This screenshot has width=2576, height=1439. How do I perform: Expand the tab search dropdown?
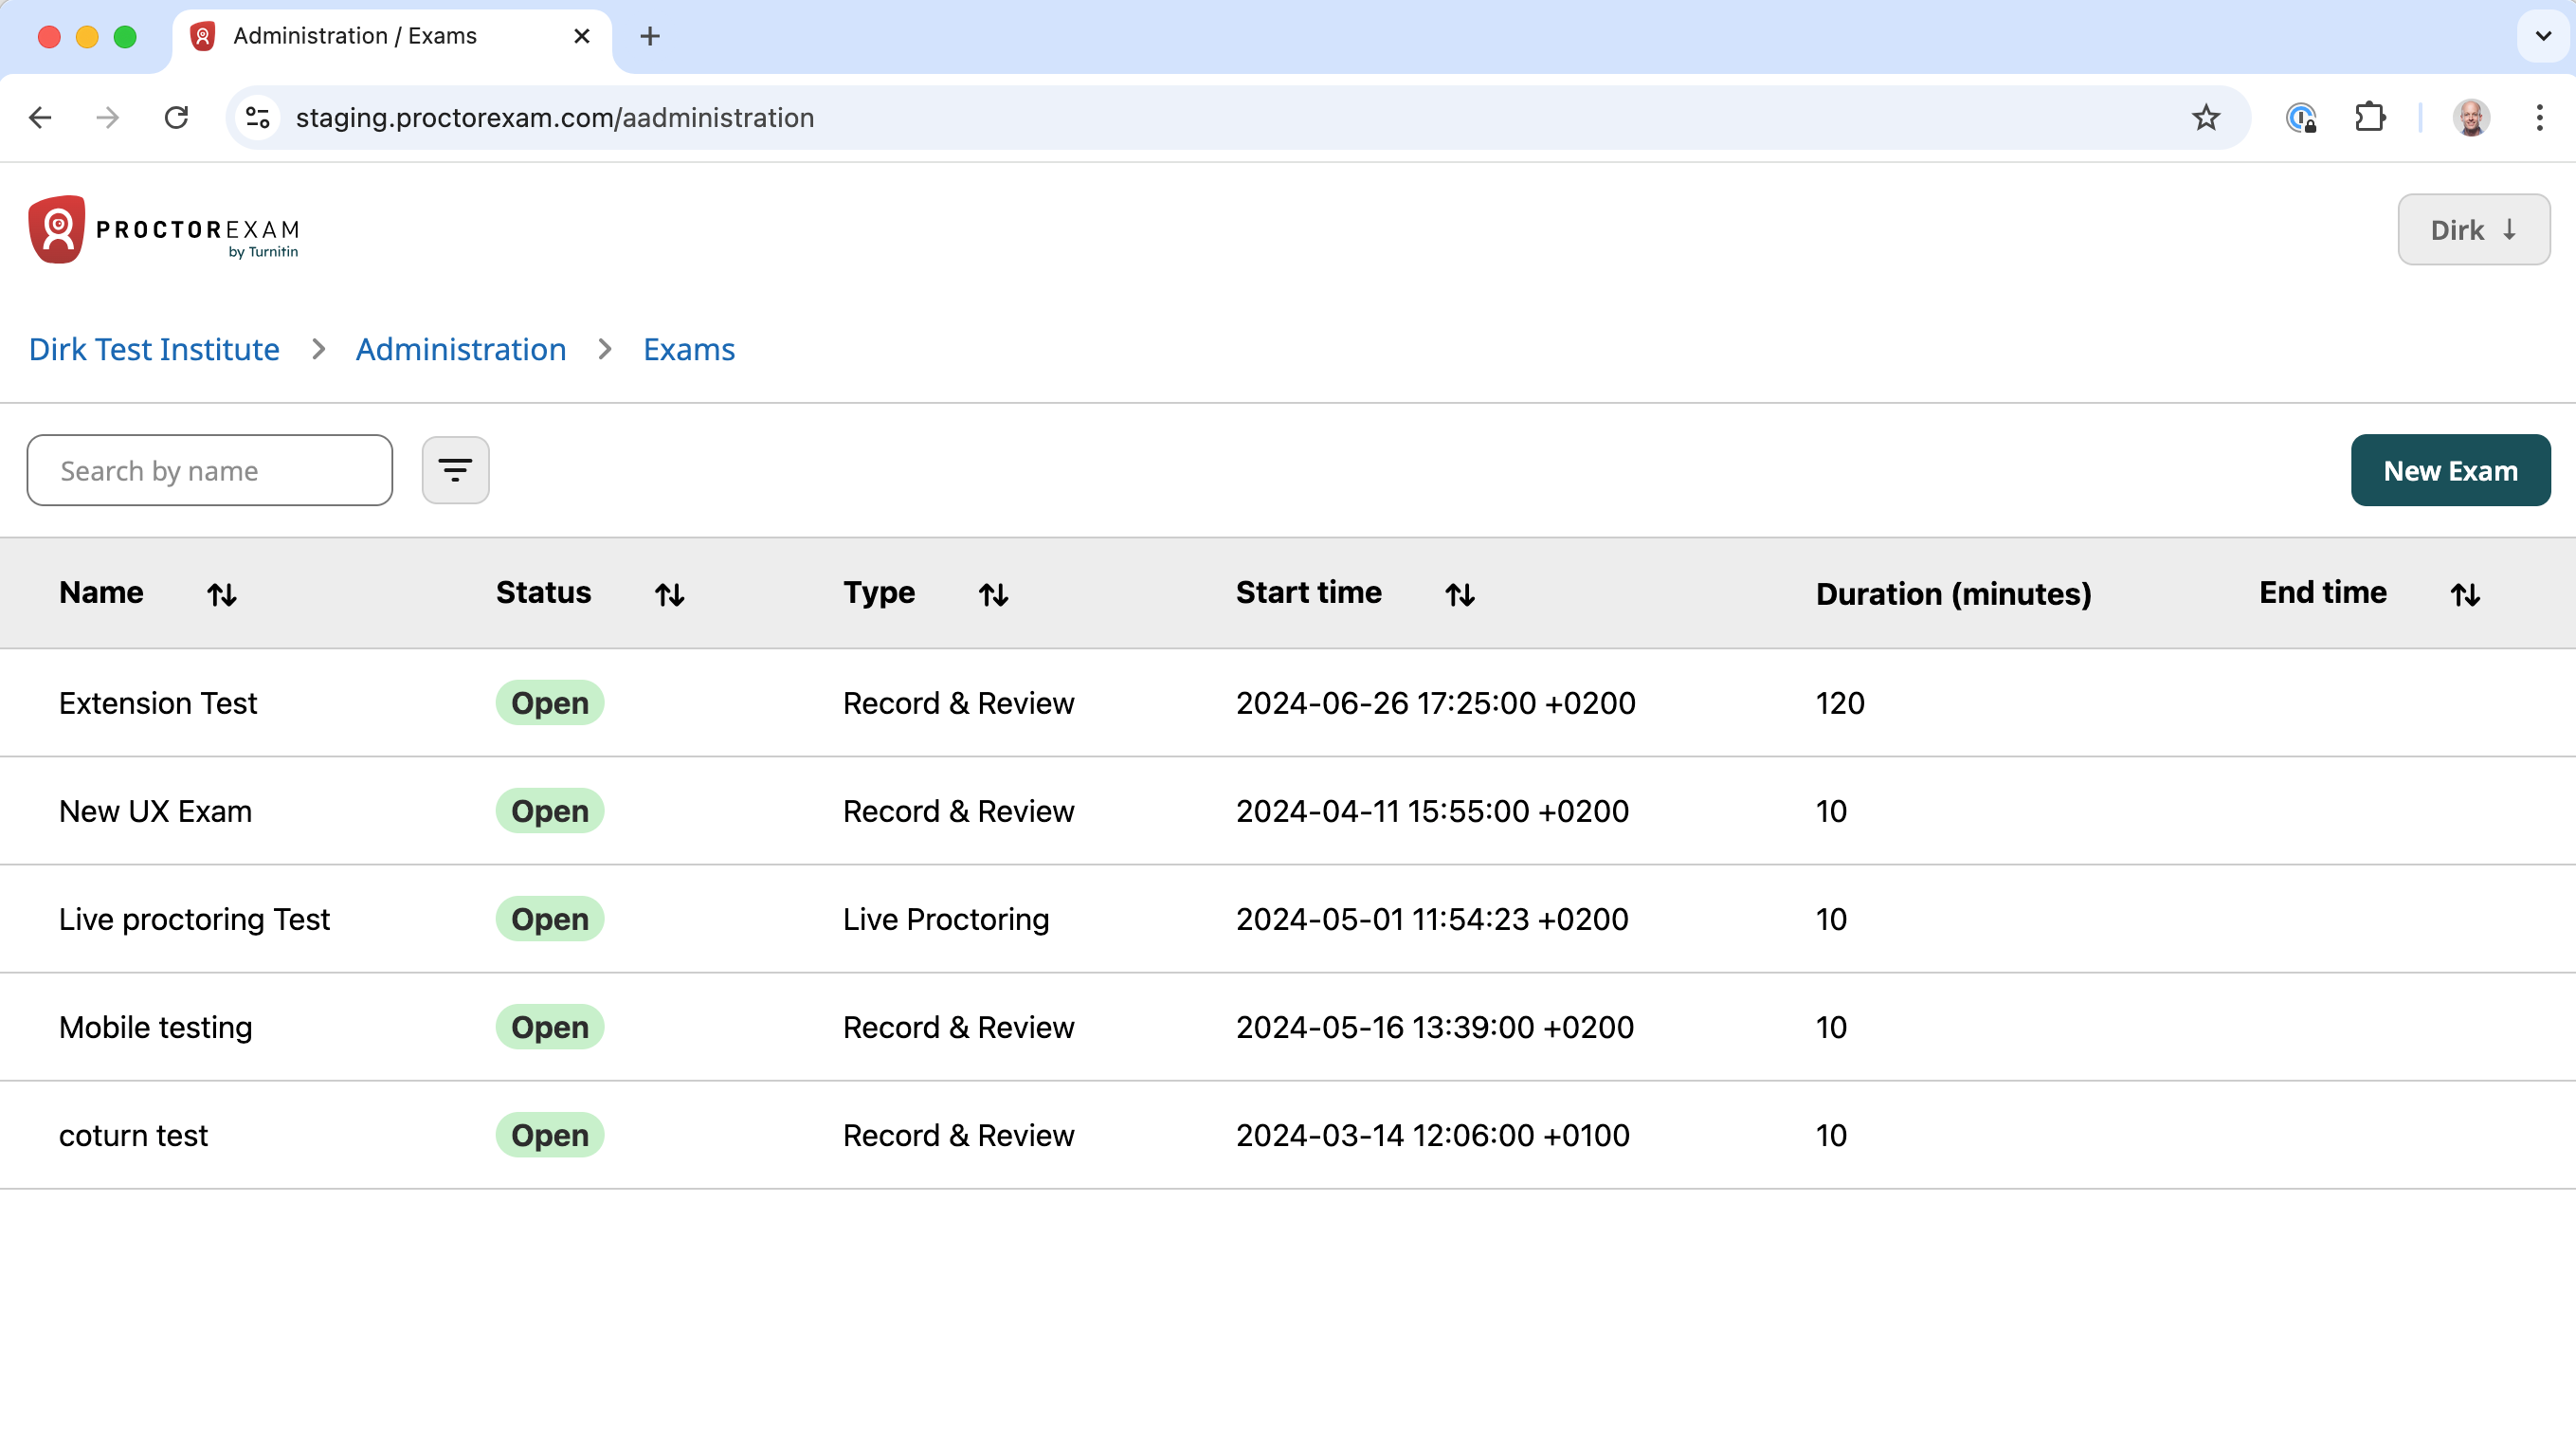click(x=2543, y=37)
